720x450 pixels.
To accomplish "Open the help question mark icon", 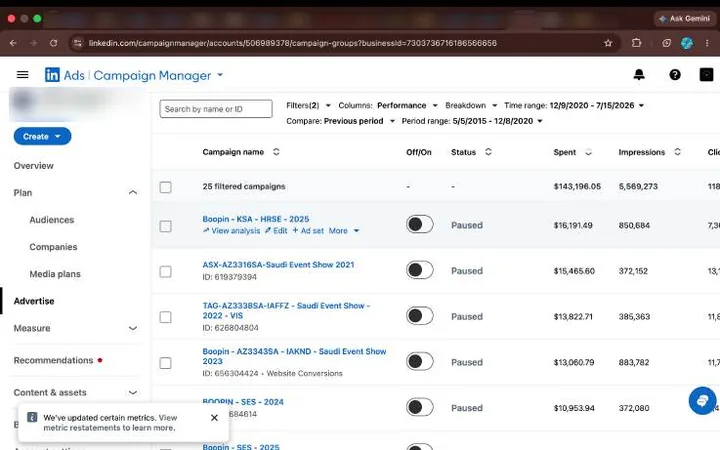I will (x=675, y=74).
